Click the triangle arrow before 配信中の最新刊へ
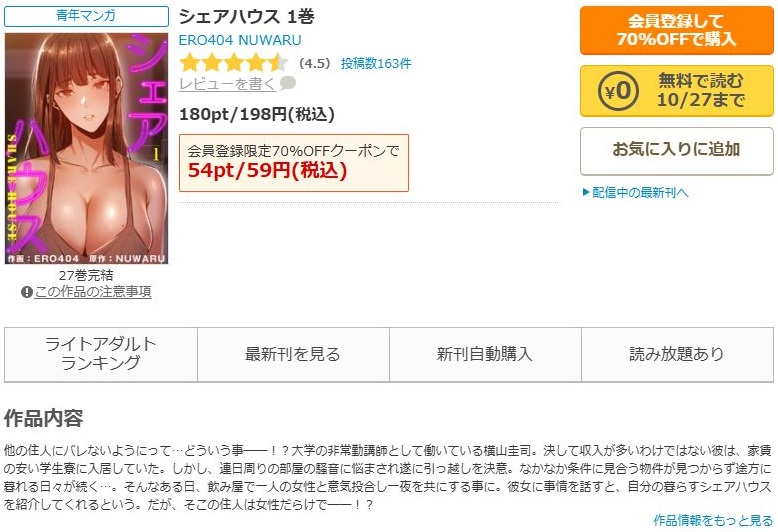 pos(586,192)
